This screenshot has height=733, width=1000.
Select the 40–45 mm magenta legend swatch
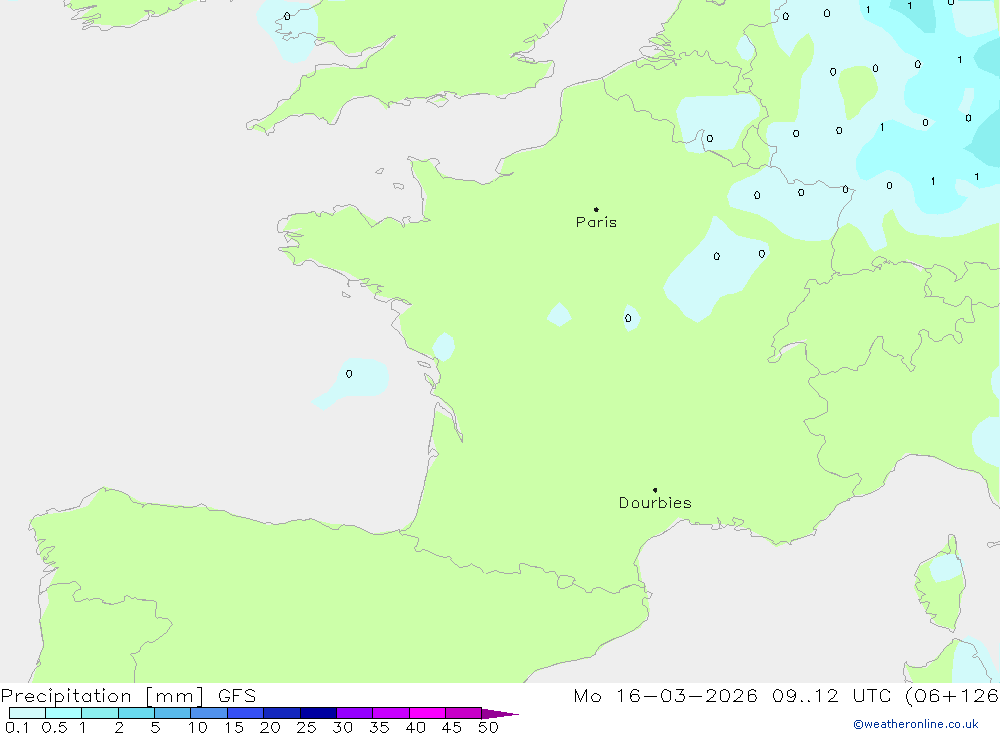(427, 713)
